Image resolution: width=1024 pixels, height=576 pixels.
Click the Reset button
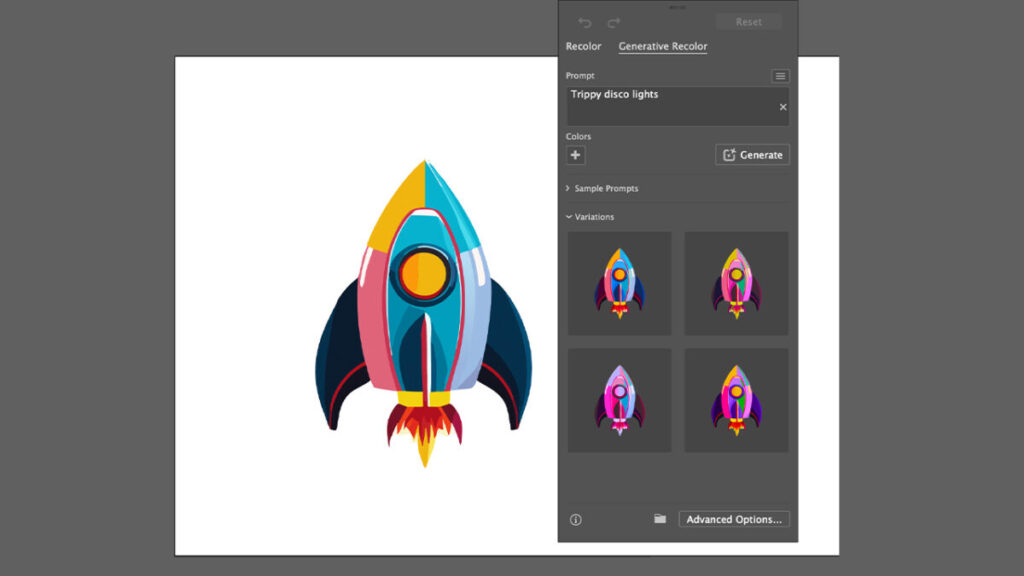tap(748, 22)
